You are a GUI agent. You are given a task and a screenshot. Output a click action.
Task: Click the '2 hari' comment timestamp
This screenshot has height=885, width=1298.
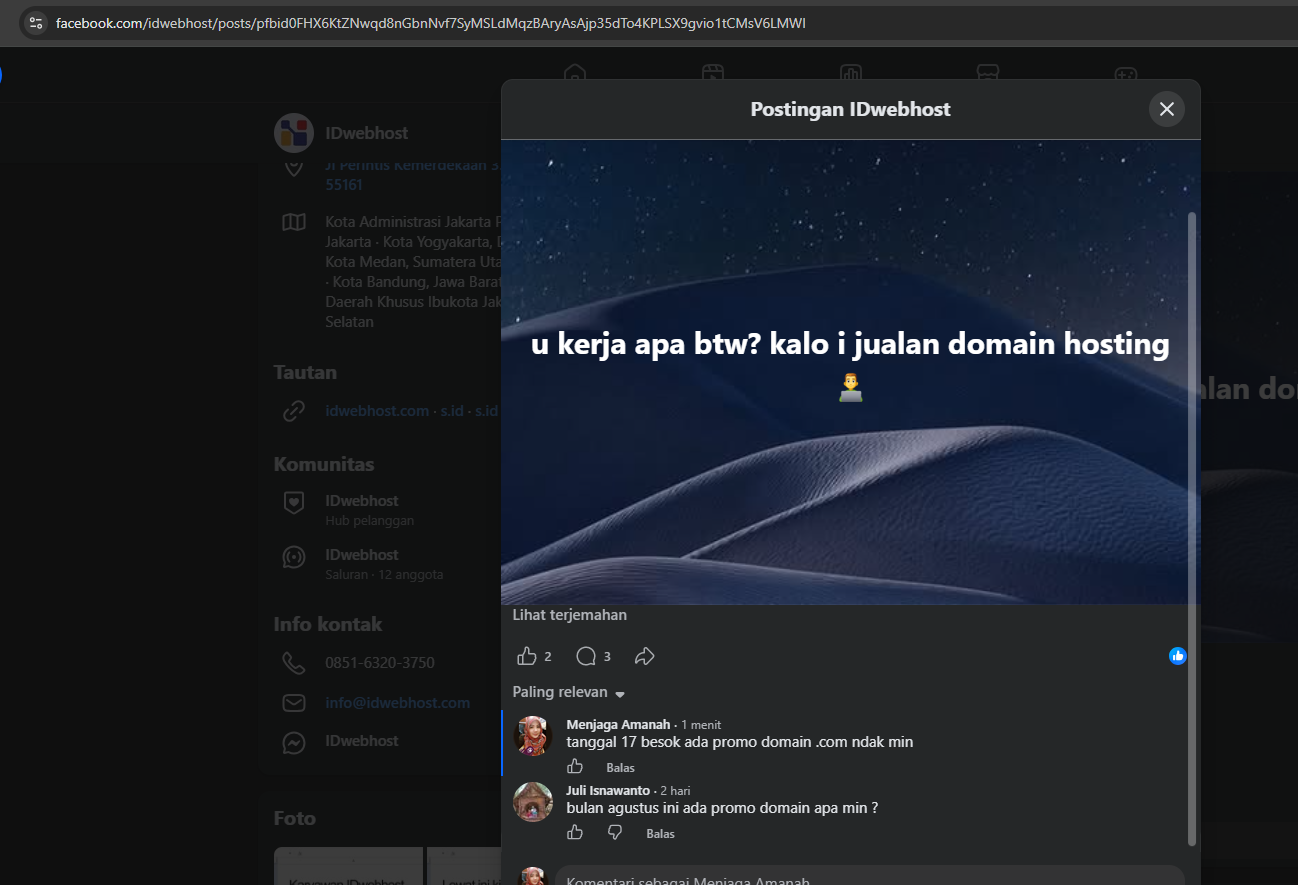click(675, 791)
